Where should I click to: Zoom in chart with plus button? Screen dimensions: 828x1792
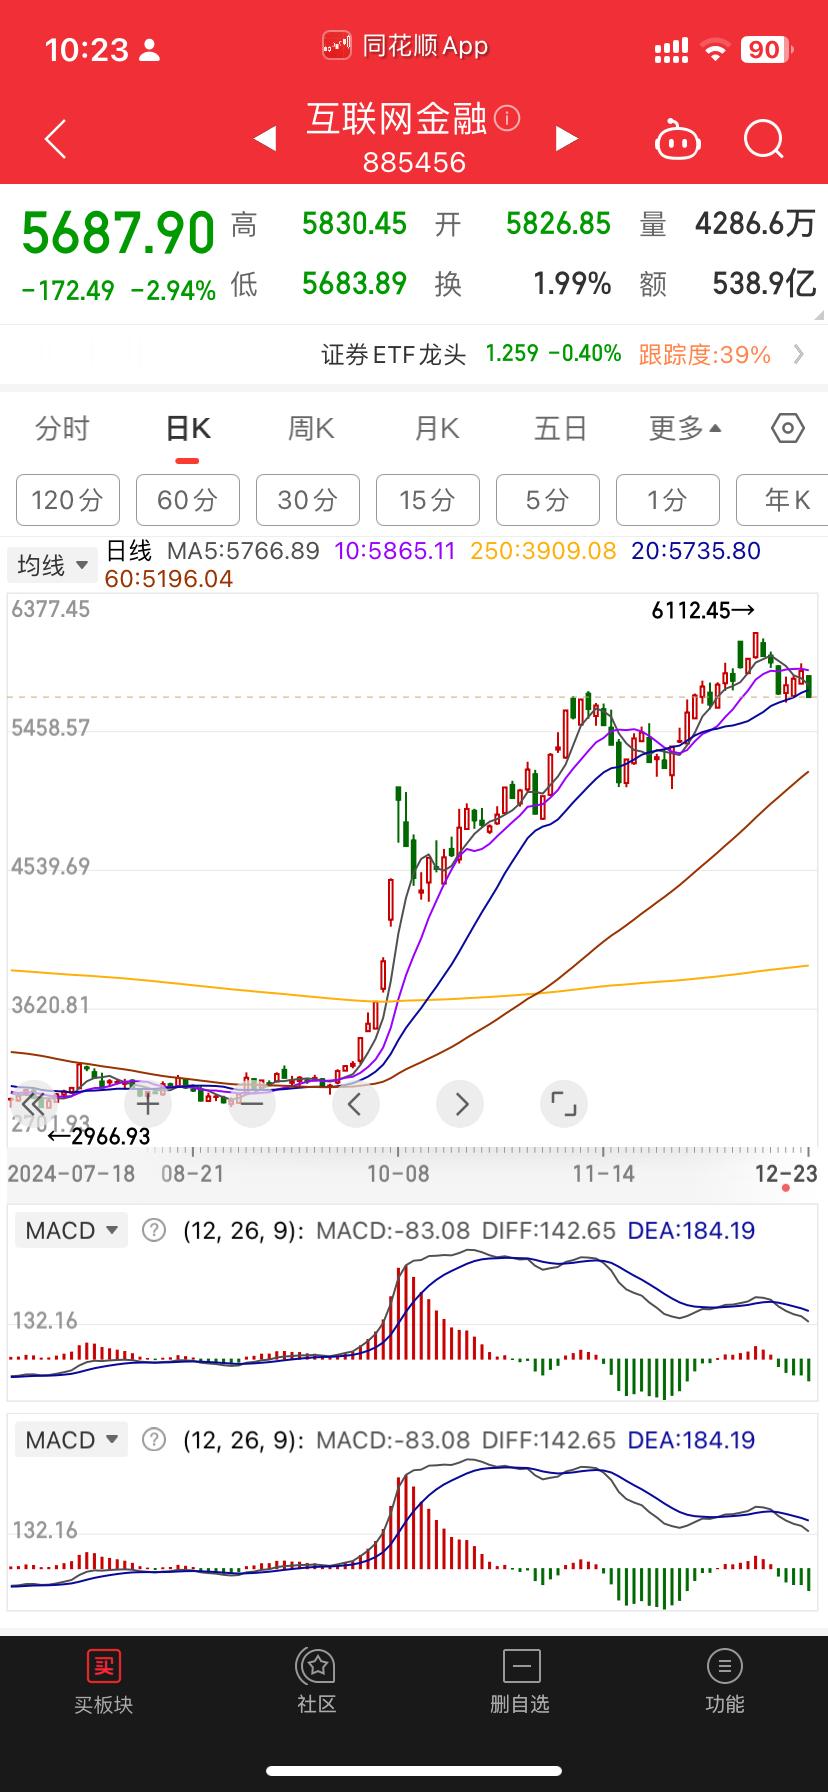pyautogui.click(x=148, y=1104)
